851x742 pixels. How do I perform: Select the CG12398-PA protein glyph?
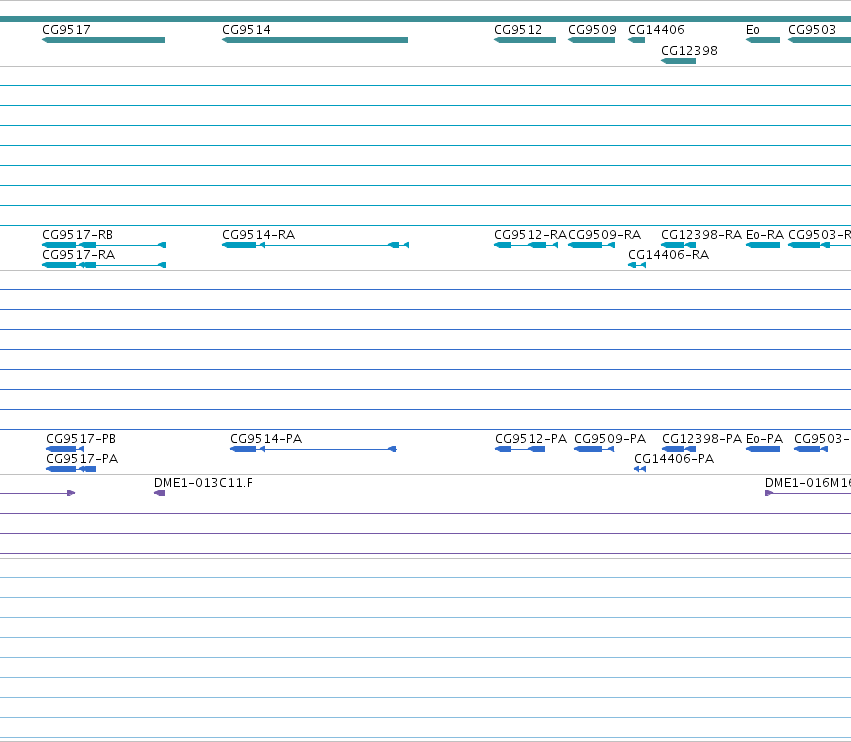coord(679,449)
